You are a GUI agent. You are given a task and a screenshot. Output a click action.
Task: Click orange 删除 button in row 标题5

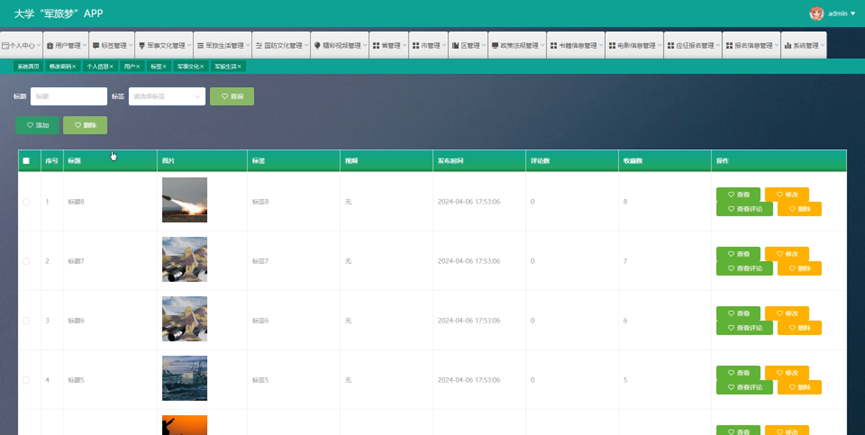[799, 388]
